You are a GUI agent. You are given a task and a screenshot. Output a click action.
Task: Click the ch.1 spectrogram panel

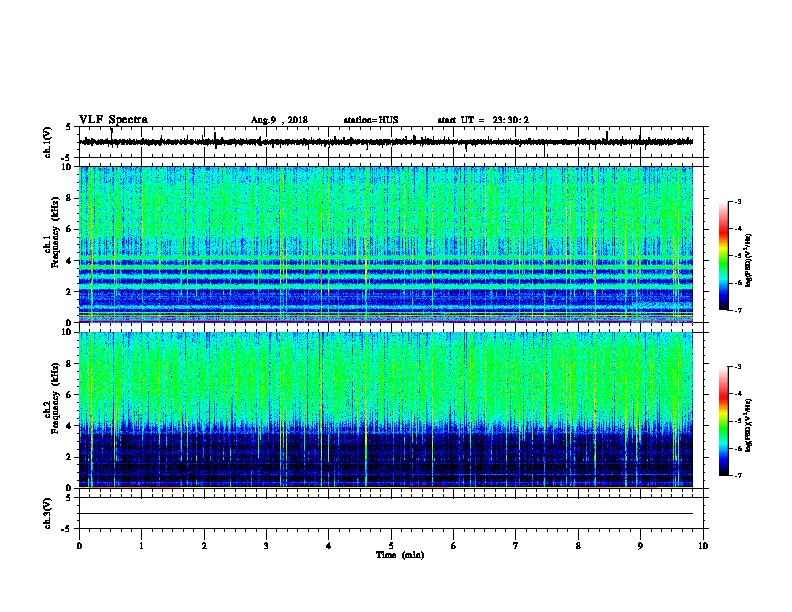click(386, 244)
